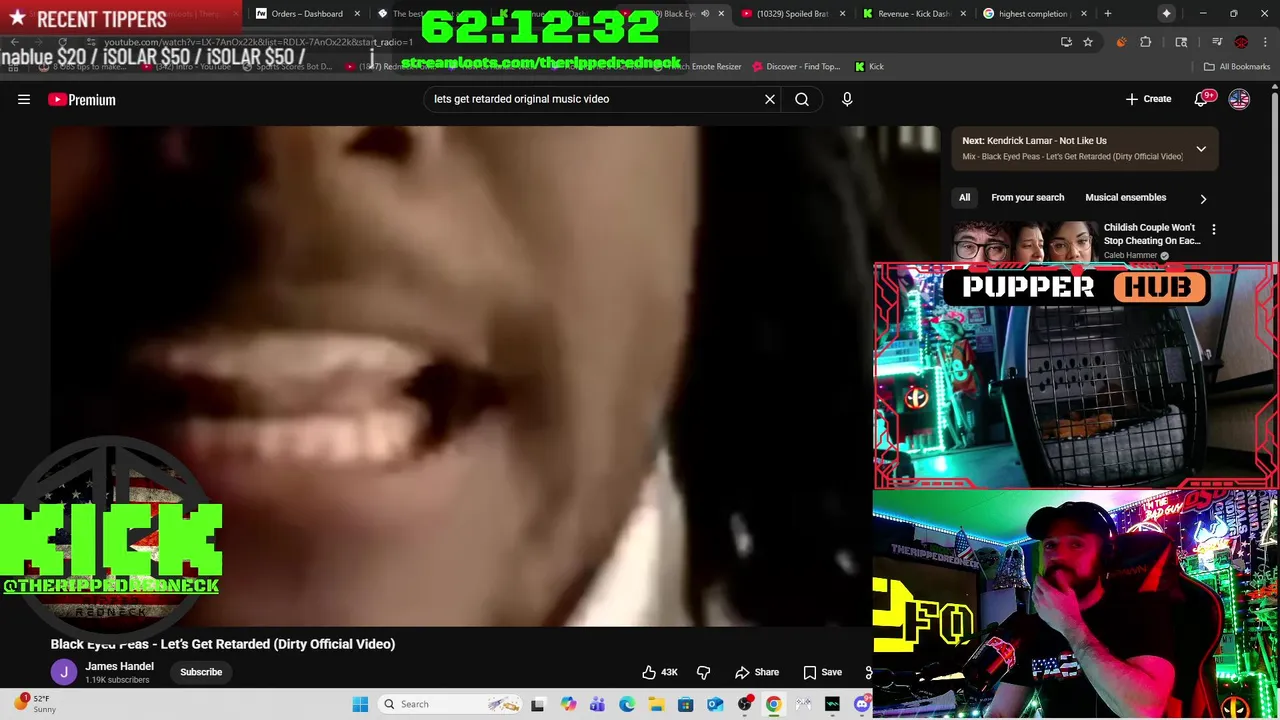Open the James Handel channel avatar
This screenshot has width=1280, height=720.
click(x=63, y=672)
